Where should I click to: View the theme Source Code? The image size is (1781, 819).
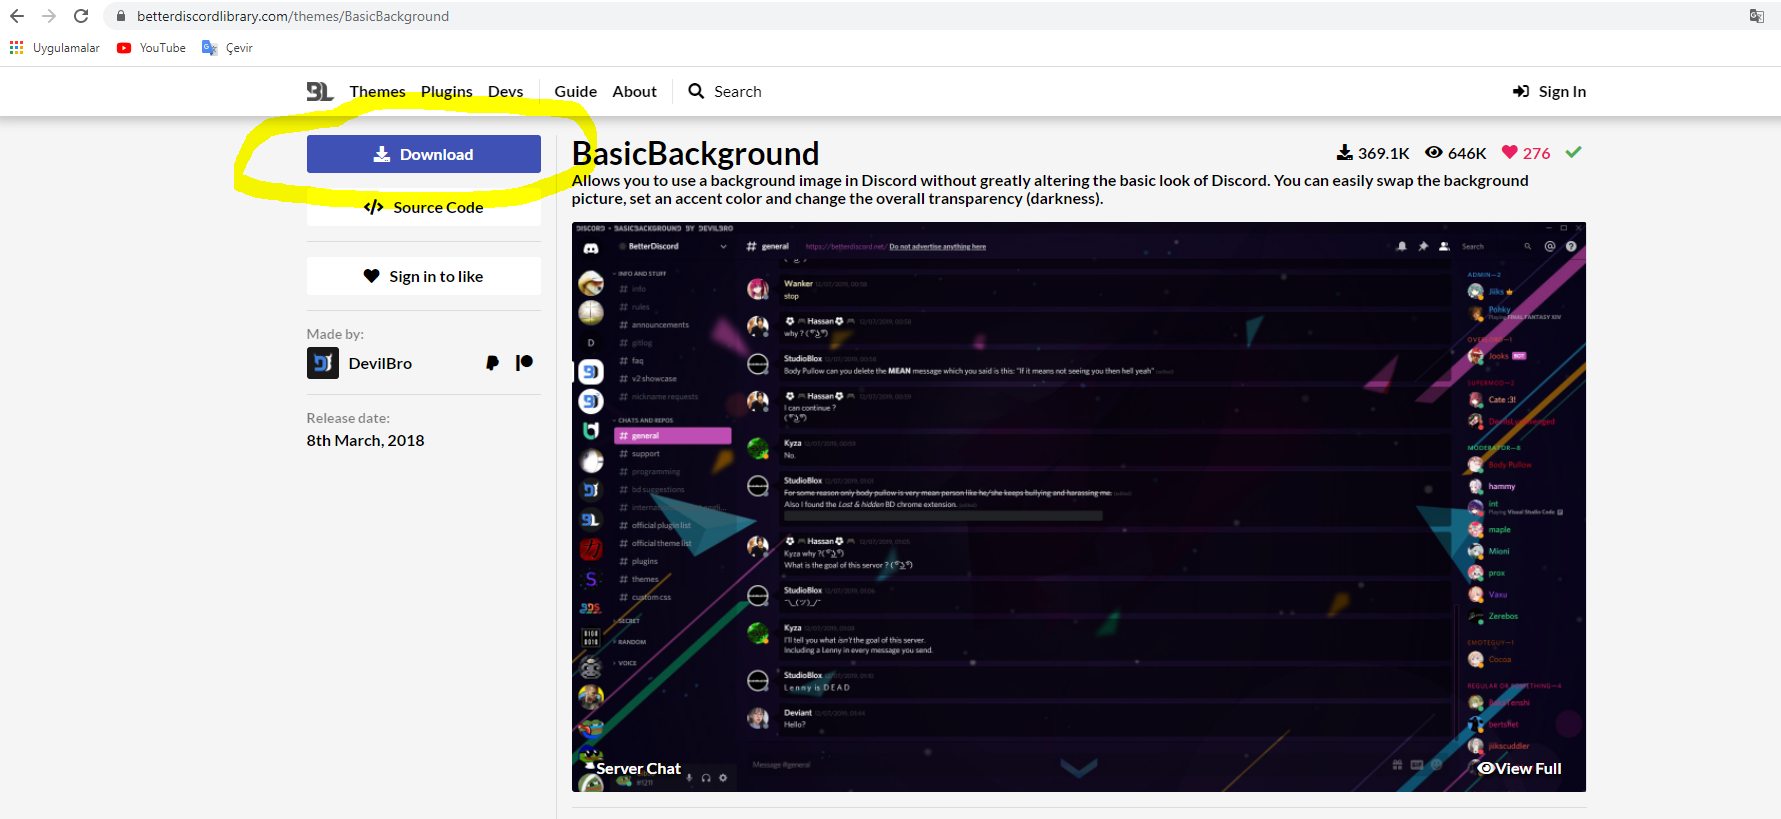point(424,207)
